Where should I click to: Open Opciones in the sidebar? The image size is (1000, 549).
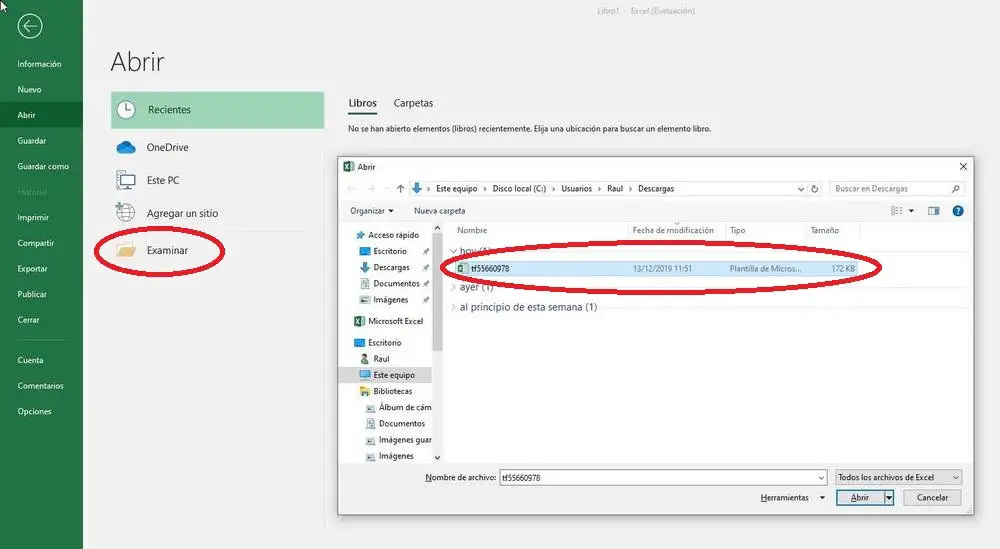tap(34, 411)
